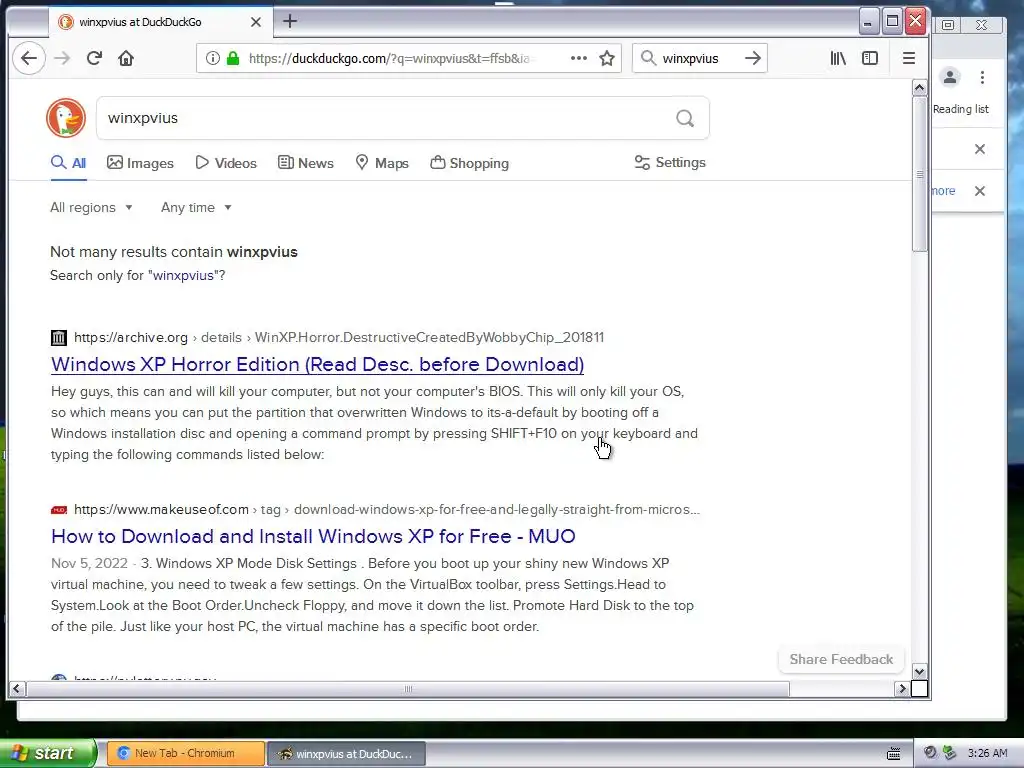Viewport: 1024px width, 768px height.
Task: Open the Chromium three-dot menu
Action: point(982,78)
